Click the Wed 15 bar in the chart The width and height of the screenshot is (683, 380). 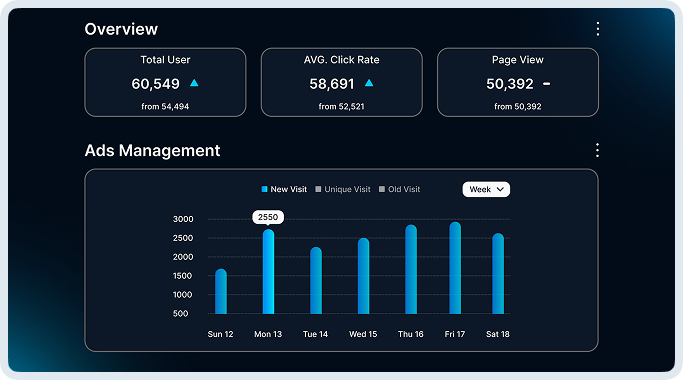[x=363, y=276]
